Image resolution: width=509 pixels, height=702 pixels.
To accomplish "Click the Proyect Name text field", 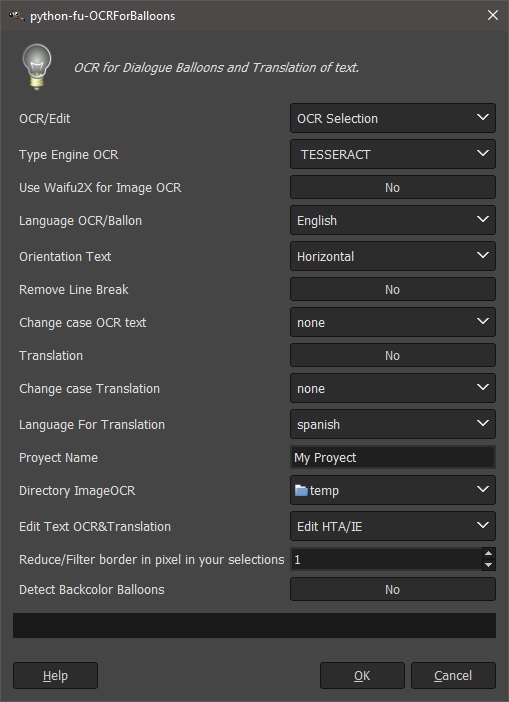I will (393, 457).
